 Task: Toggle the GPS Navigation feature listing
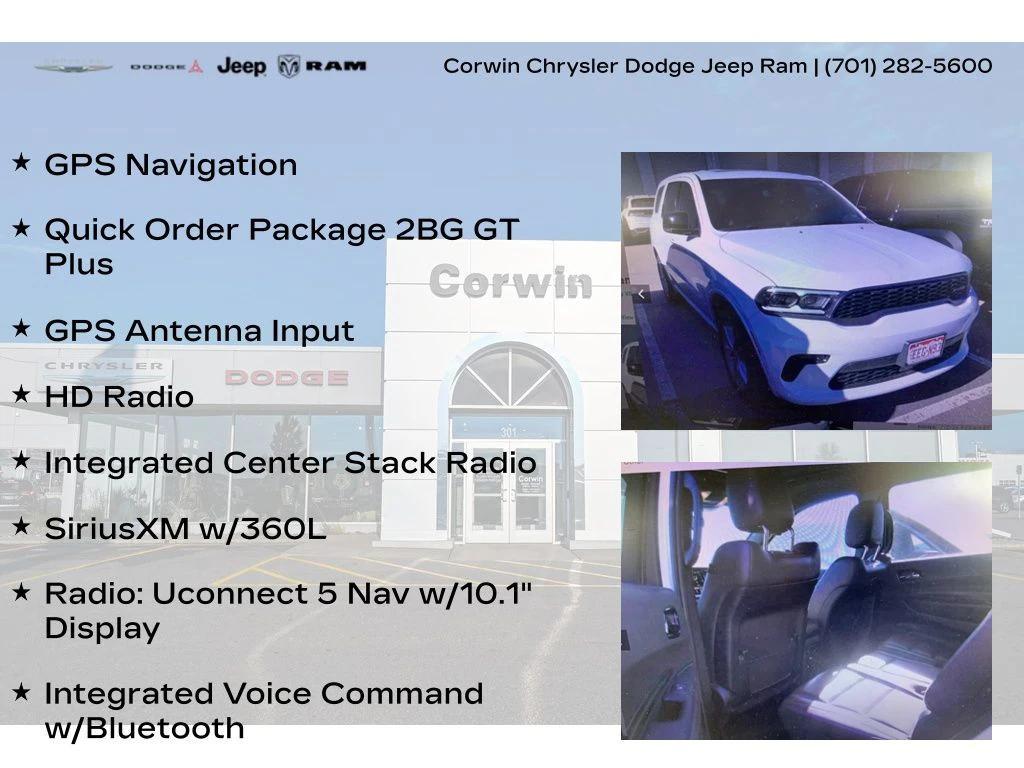point(172,163)
